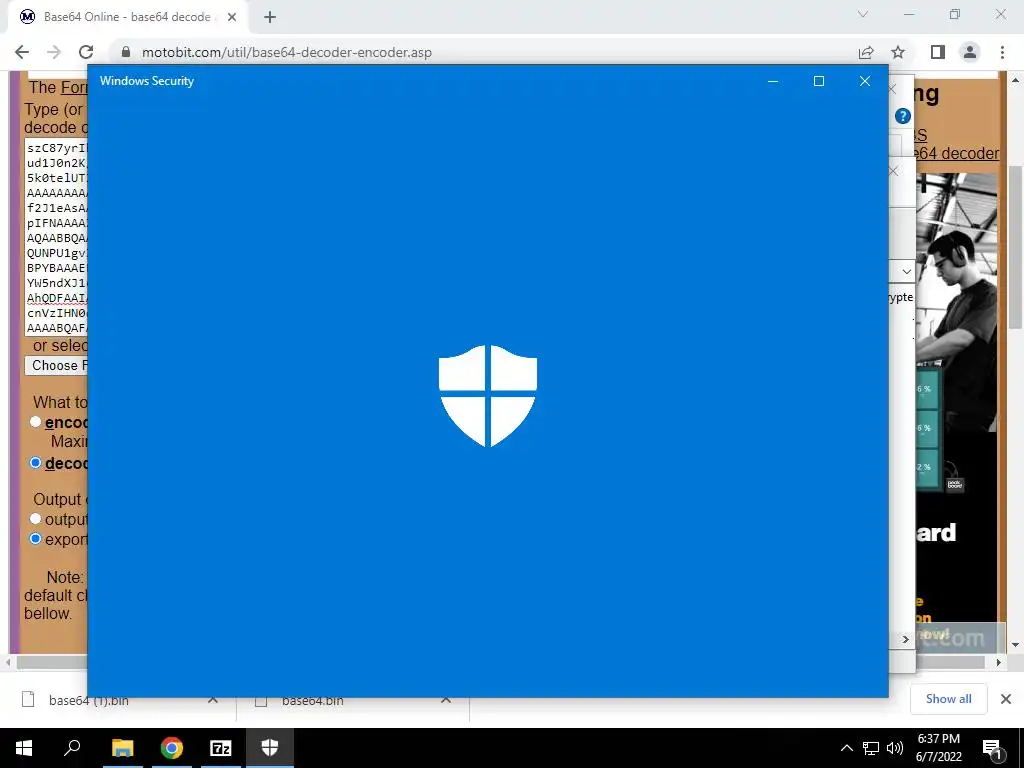Switch to the Base64 Online tab
The image size is (1024, 768).
point(127,17)
